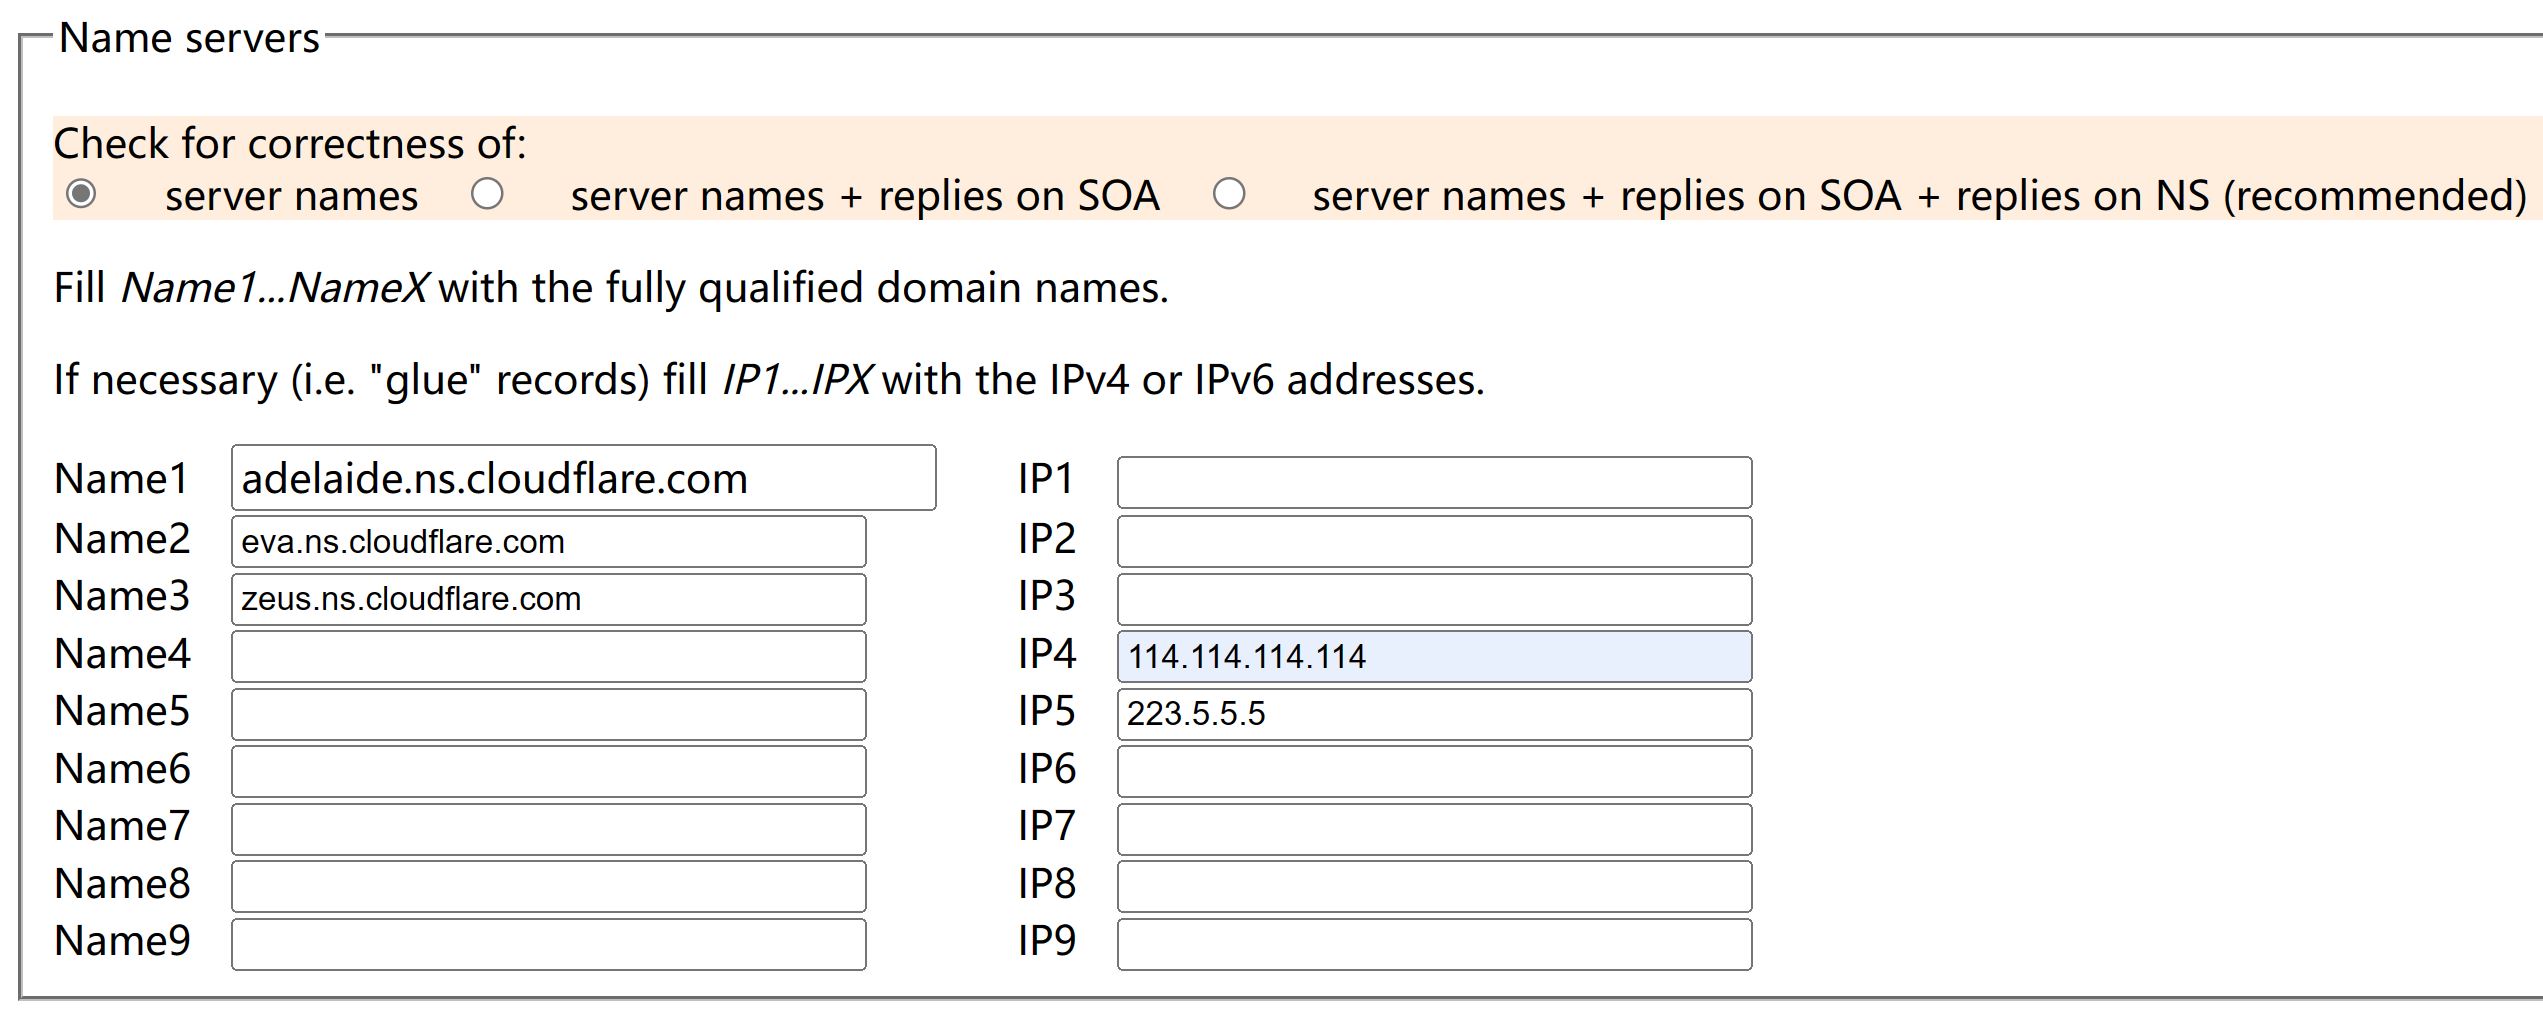The image size is (2543, 1018).
Task: Click inside the IP3 field
Action: point(1432,598)
